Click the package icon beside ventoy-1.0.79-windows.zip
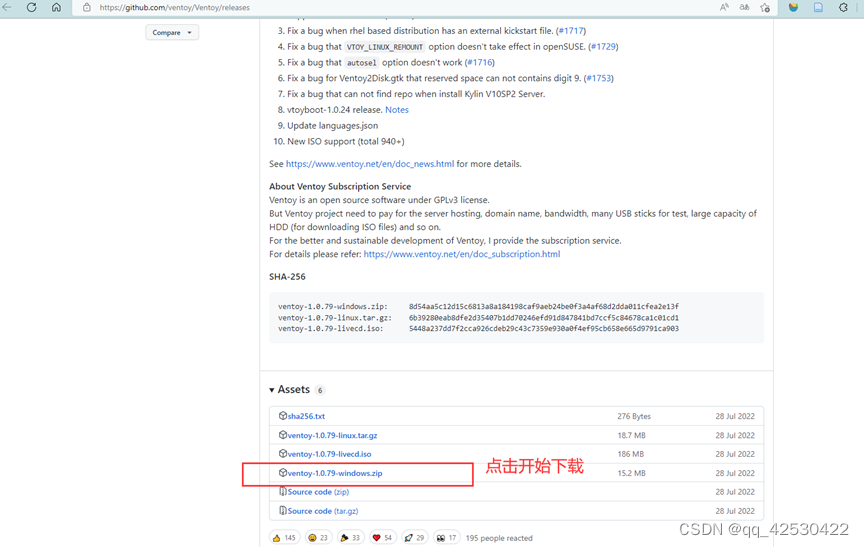 (x=283, y=473)
